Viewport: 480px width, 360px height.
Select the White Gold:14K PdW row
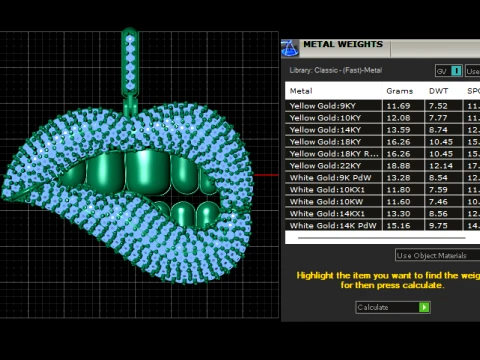click(x=383, y=226)
